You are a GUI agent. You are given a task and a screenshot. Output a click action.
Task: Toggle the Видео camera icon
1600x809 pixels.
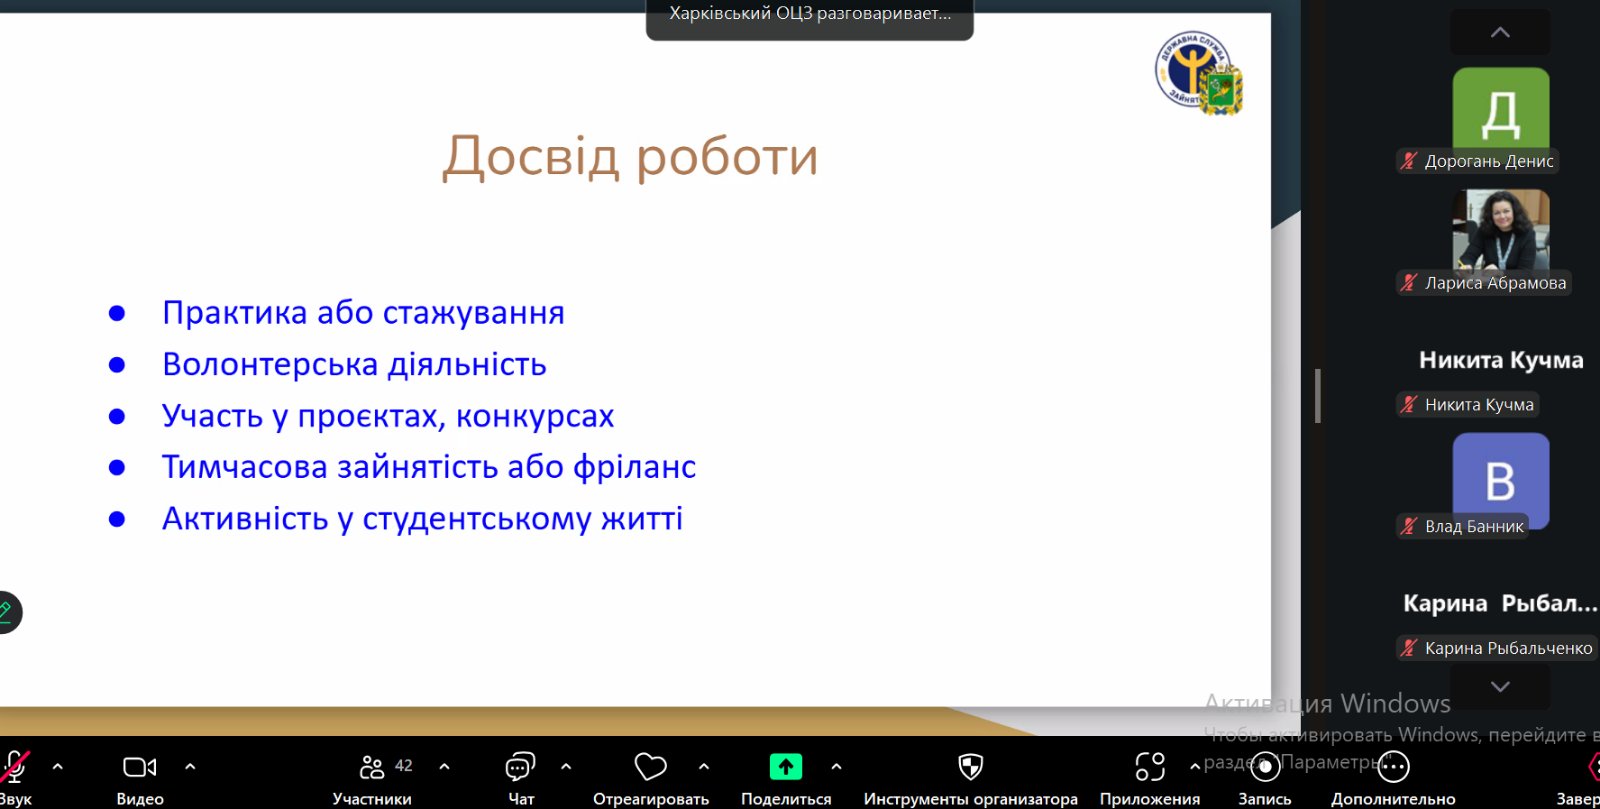pyautogui.click(x=139, y=767)
